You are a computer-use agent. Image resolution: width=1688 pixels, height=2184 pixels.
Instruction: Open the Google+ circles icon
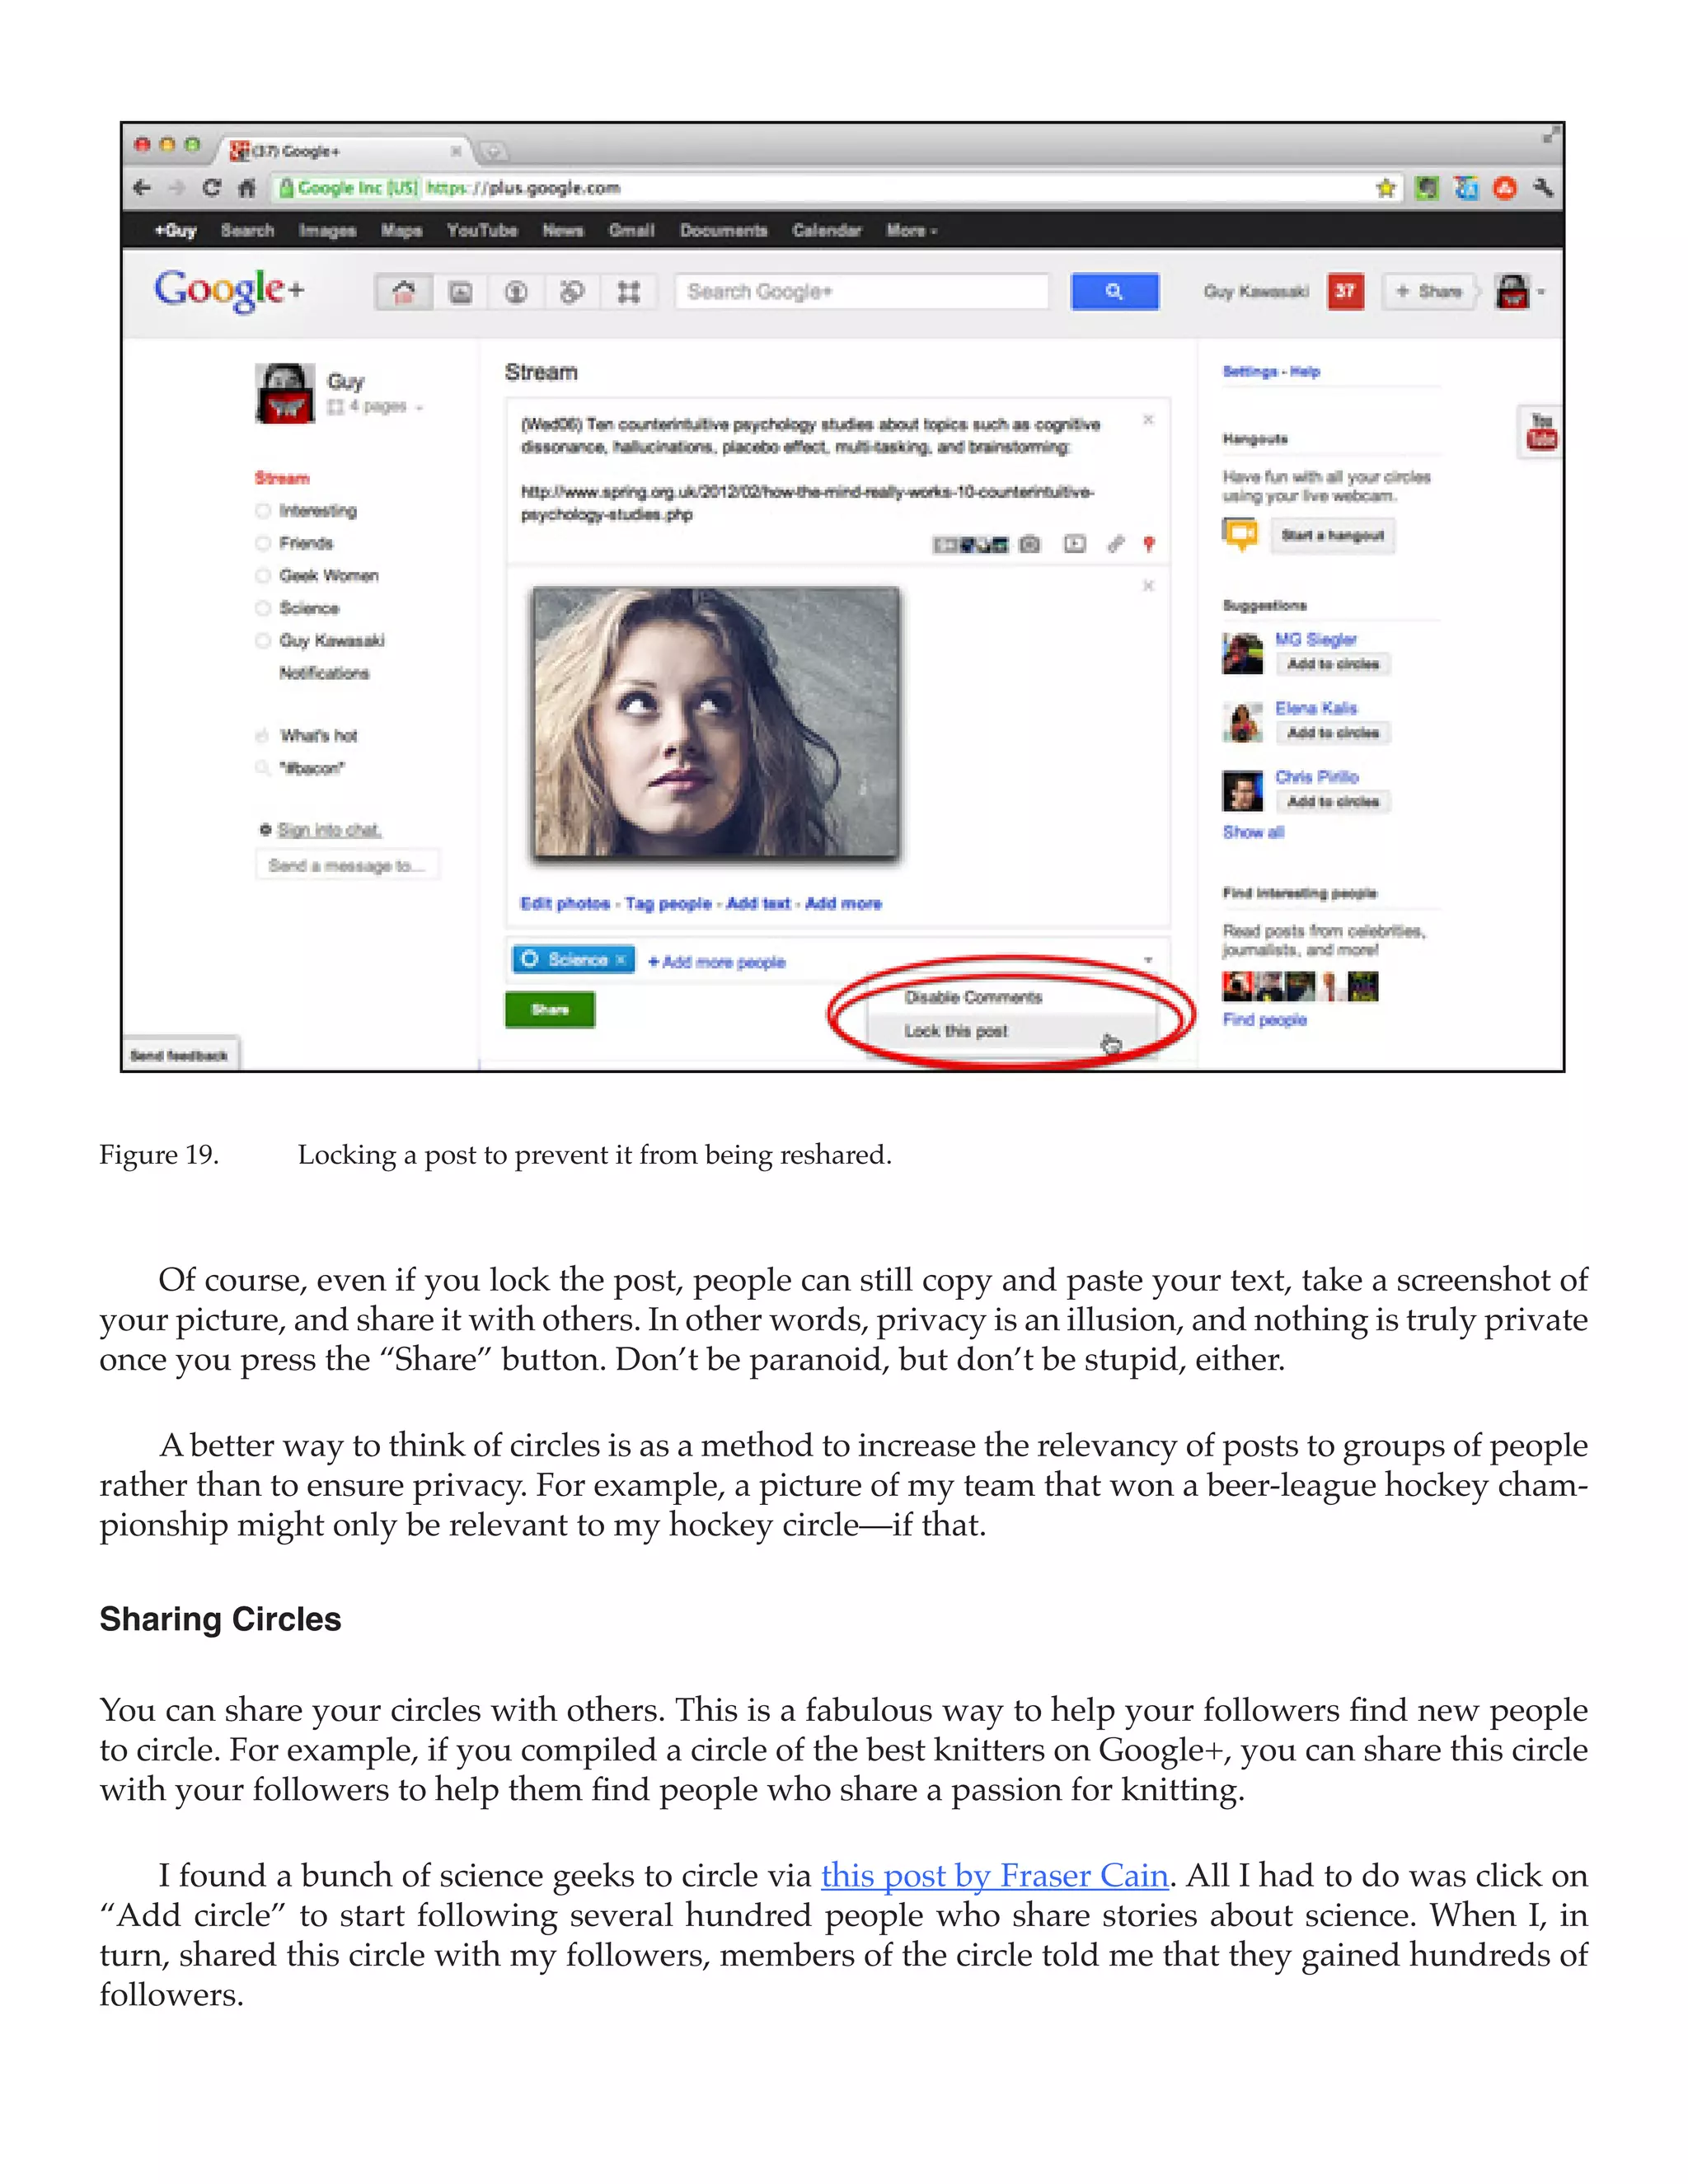(572, 292)
